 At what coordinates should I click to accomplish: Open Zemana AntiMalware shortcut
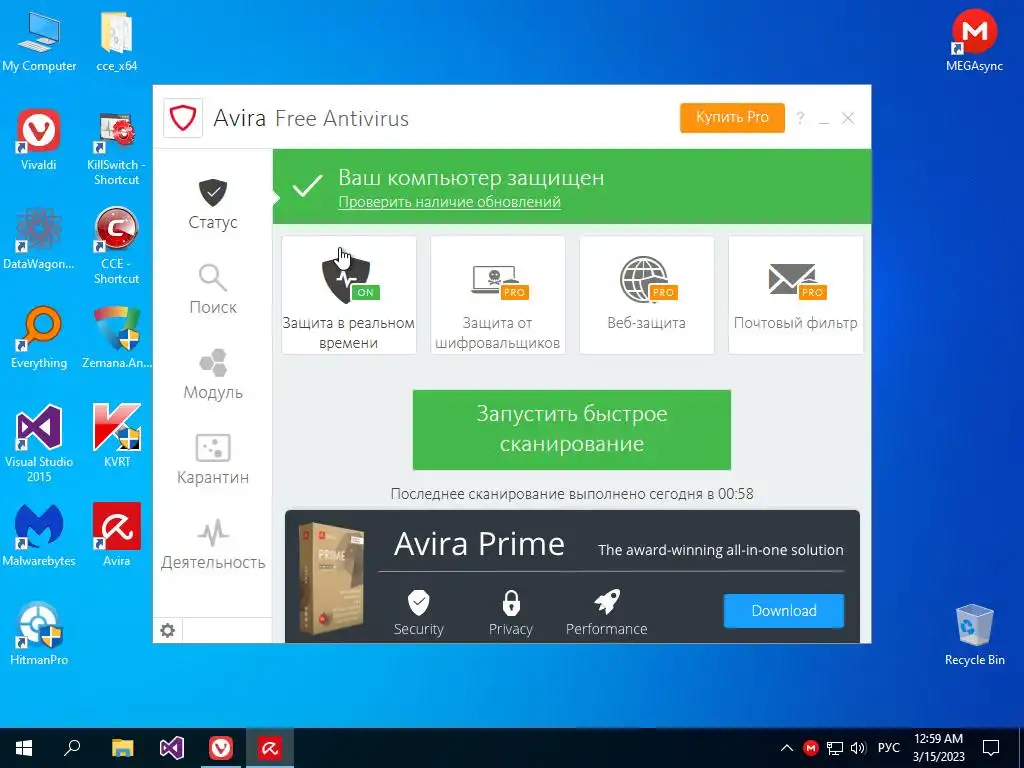click(116, 338)
